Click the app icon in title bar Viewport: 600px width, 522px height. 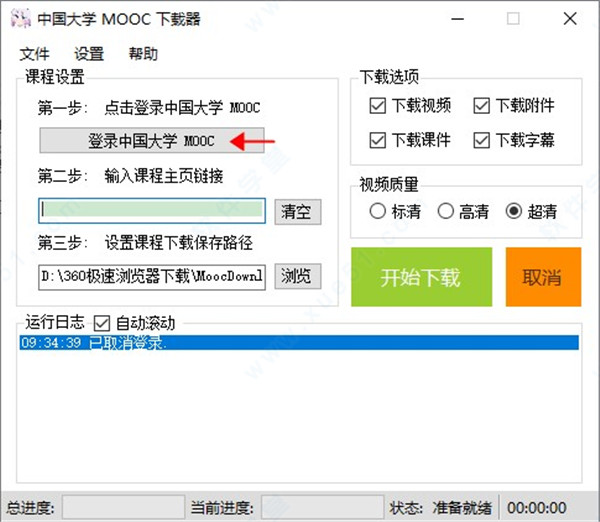21,18
